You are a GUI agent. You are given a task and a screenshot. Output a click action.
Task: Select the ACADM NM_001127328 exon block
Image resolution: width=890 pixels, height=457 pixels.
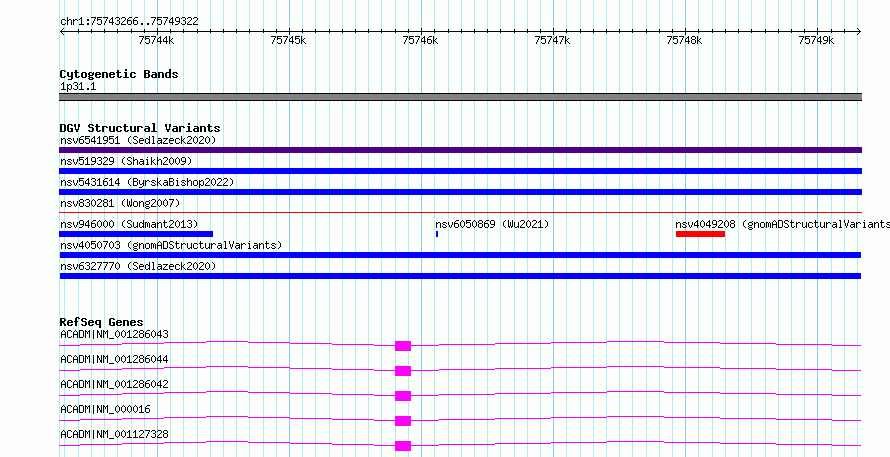pos(403,446)
